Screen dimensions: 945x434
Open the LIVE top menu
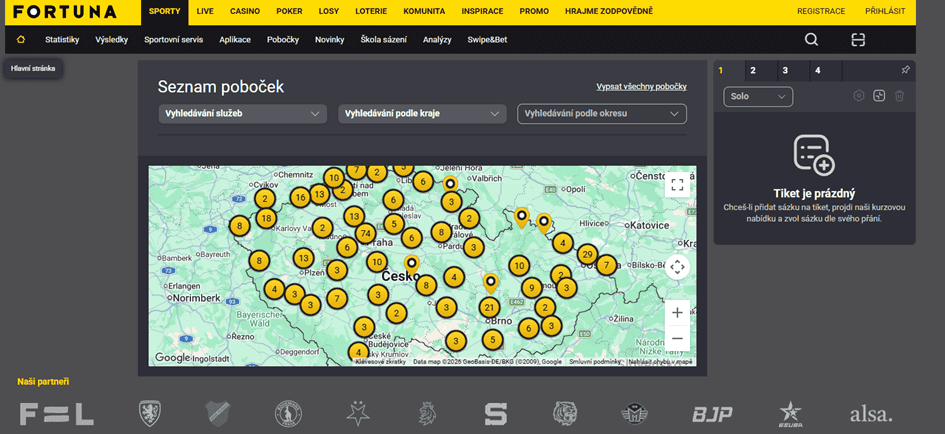[x=205, y=11]
